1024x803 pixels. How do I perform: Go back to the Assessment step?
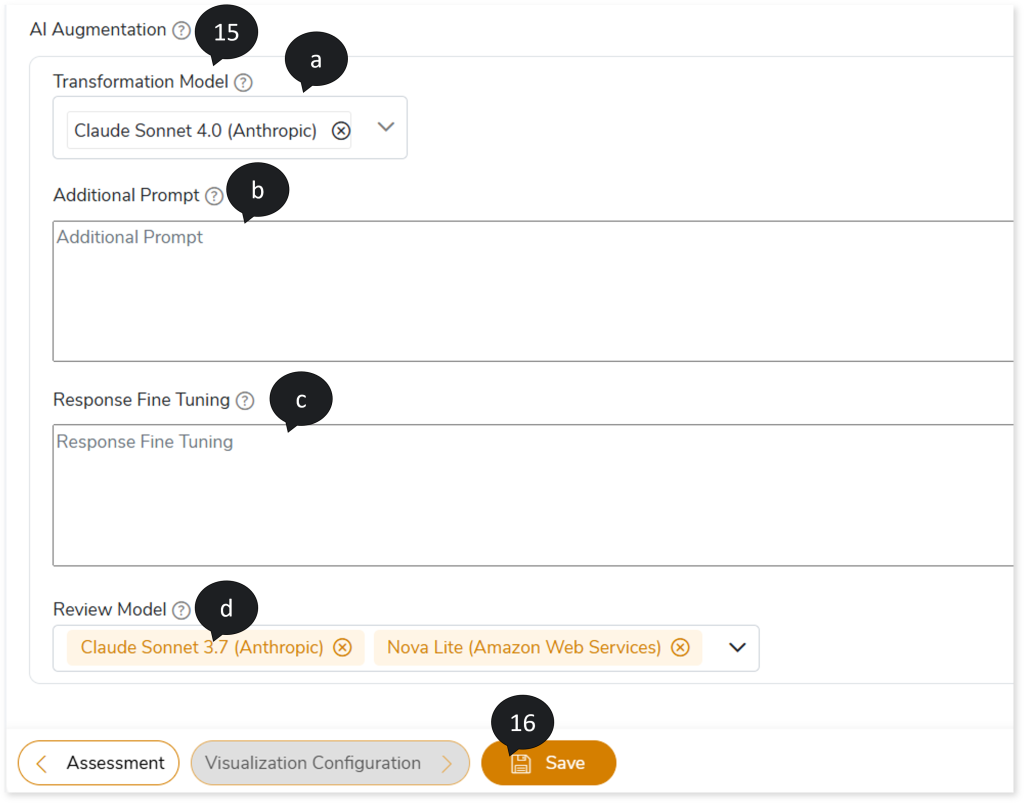98,763
